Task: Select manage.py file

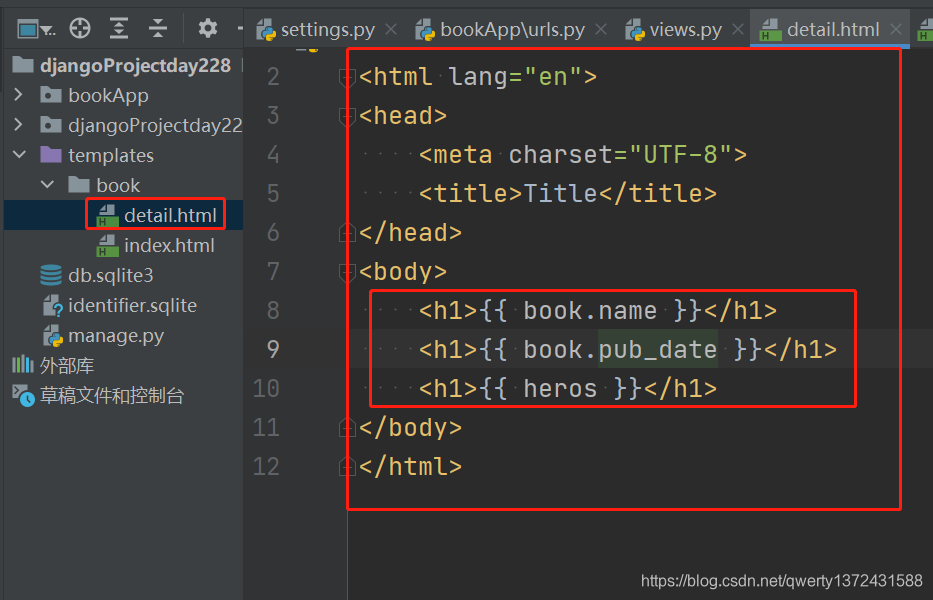Action: (103, 336)
